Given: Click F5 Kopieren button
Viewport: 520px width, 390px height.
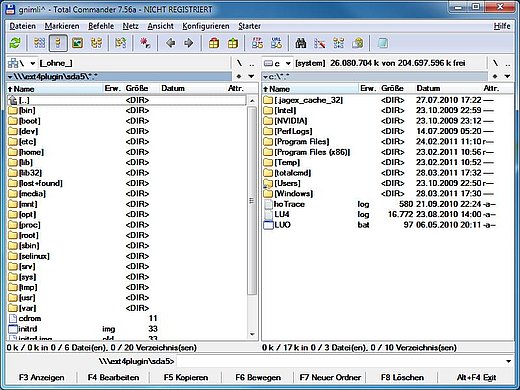Looking at the screenshot, I should pyautogui.click(x=186, y=377).
